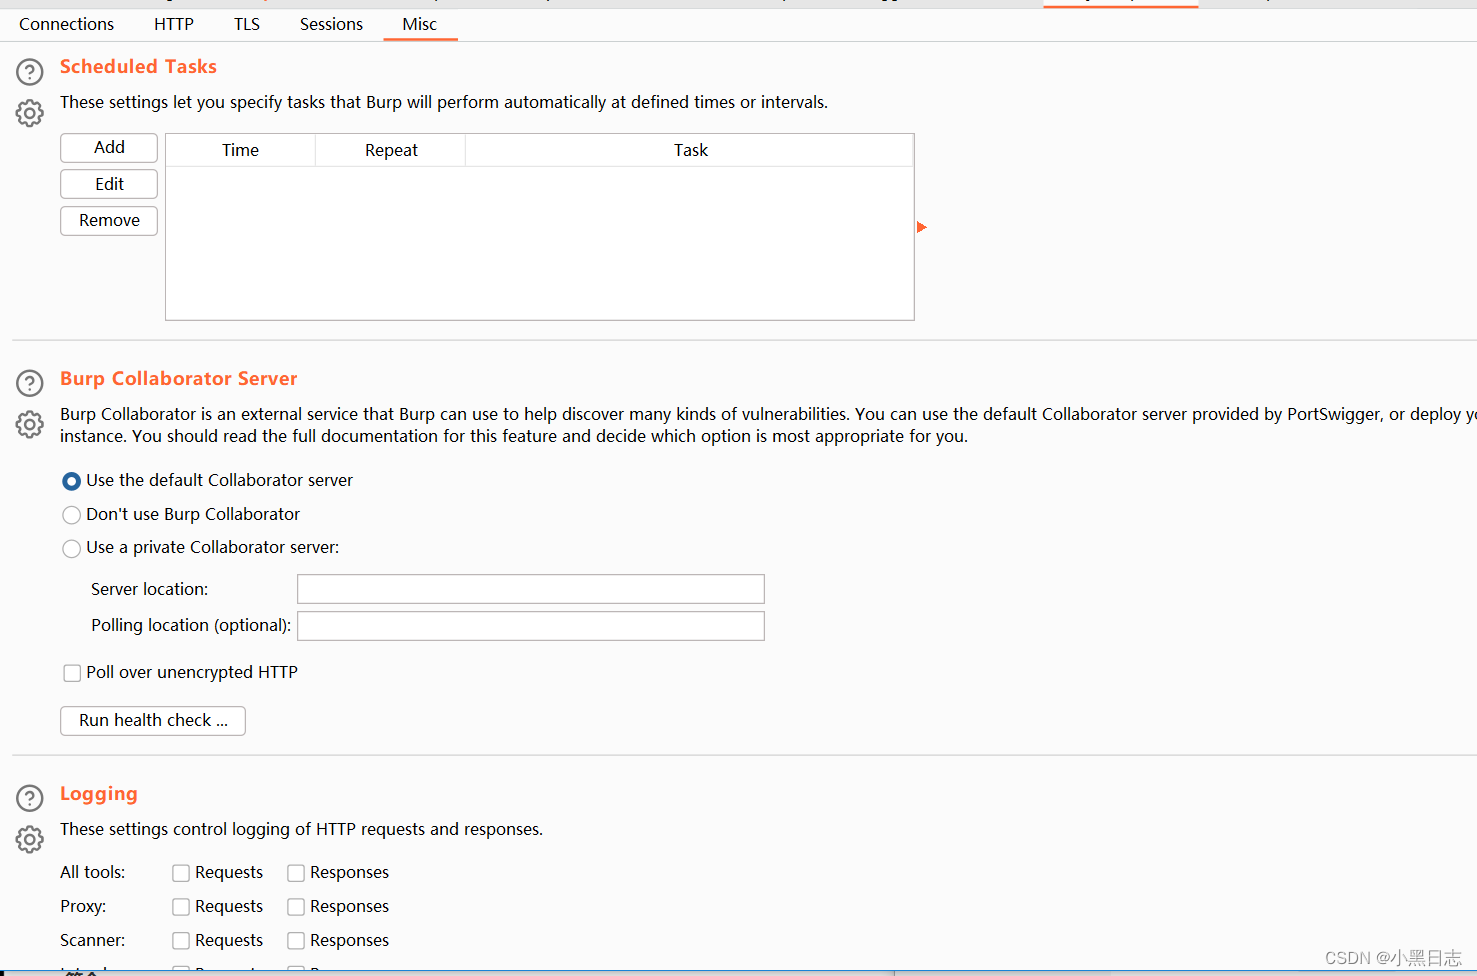Viewport: 1477px width, 976px height.
Task: Open help for Burp Collaborator Server
Action: pyautogui.click(x=30, y=383)
